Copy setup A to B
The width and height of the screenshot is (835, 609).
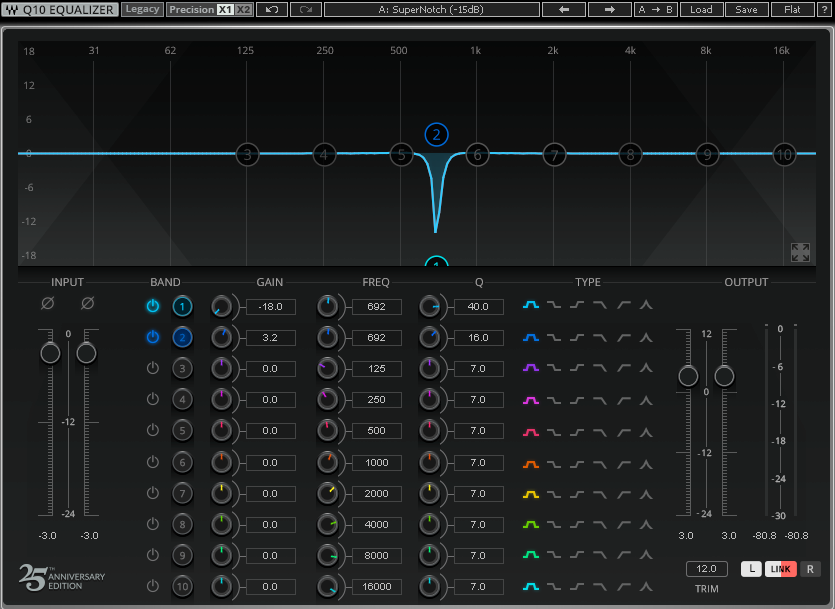pos(655,10)
